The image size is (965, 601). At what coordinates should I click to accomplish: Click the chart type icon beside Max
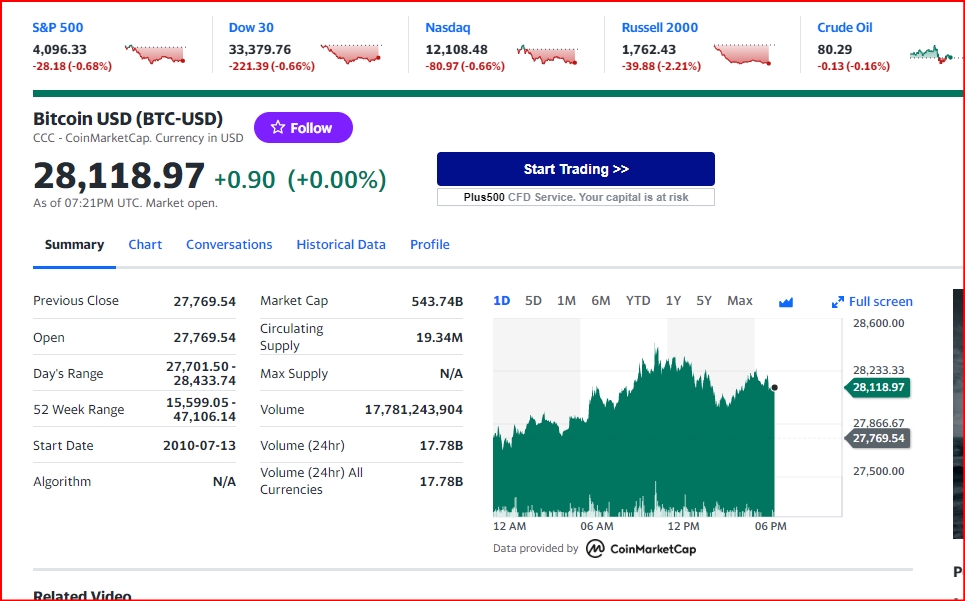785,302
